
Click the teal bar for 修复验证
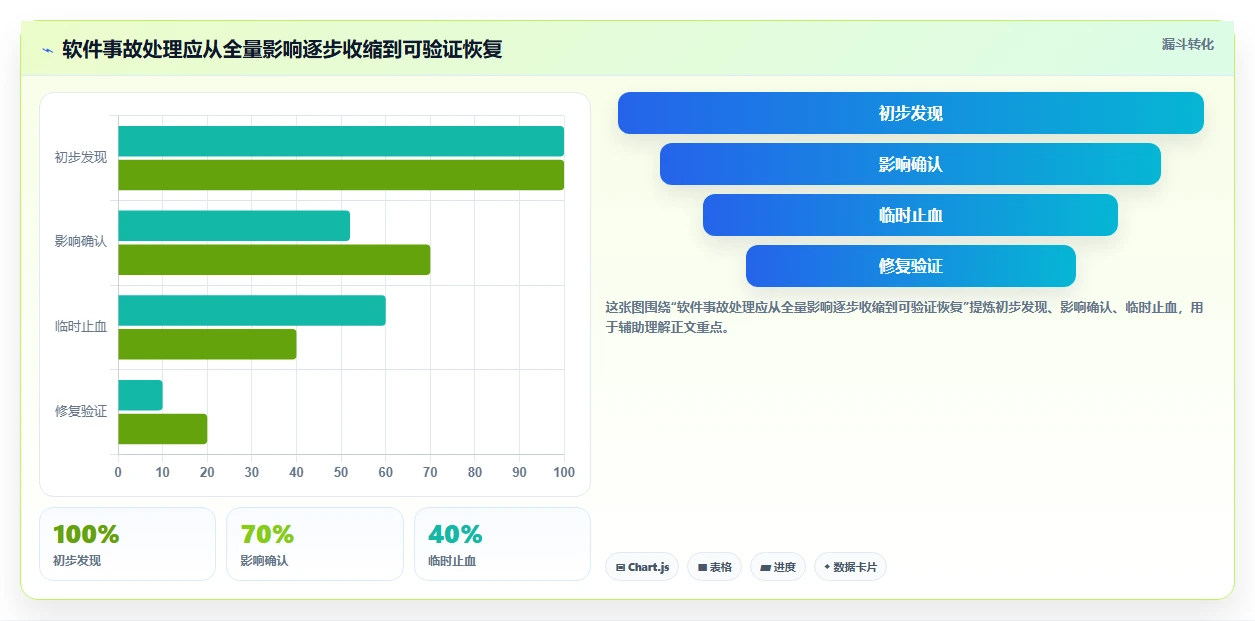[140, 395]
